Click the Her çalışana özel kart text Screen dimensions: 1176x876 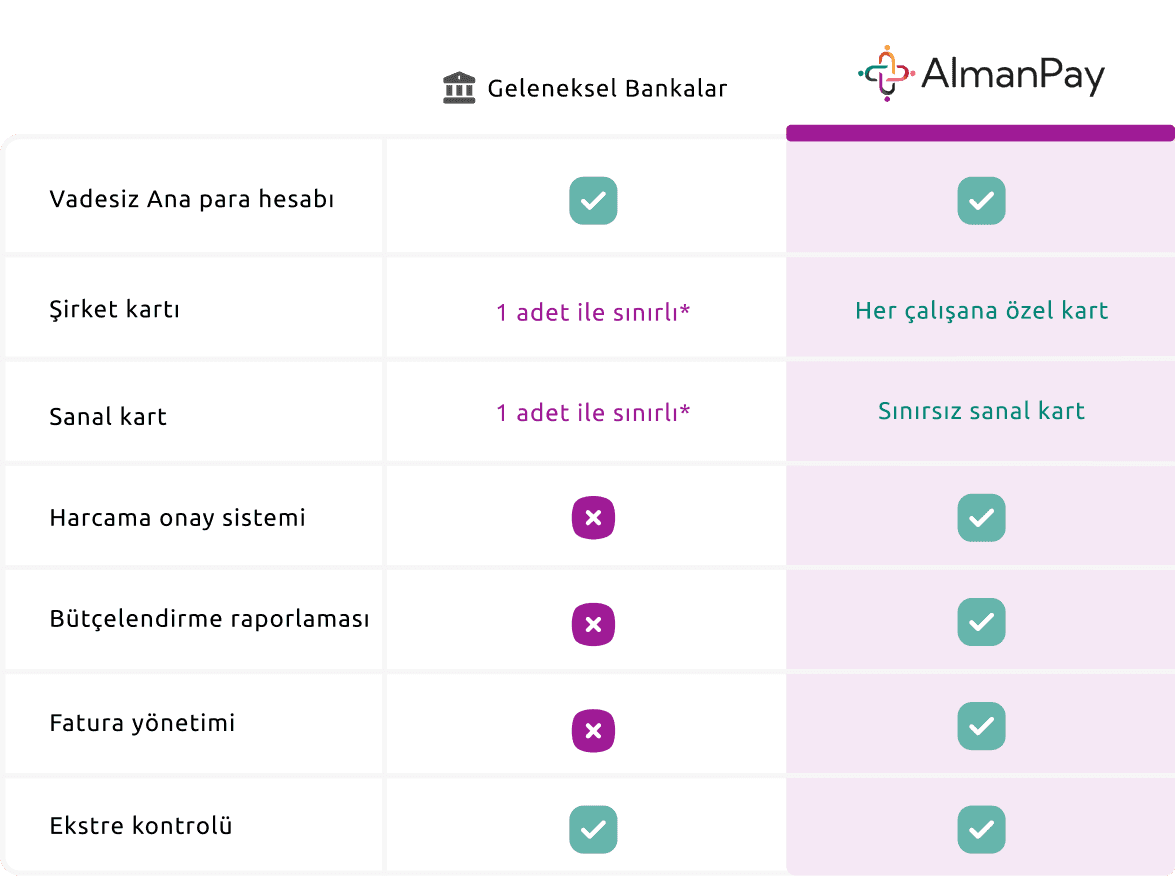(x=981, y=310)
